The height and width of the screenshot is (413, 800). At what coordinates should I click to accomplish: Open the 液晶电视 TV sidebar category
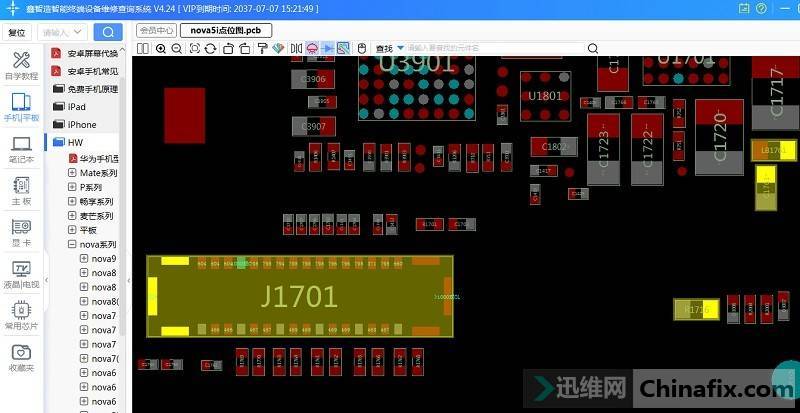pos(21,274)
